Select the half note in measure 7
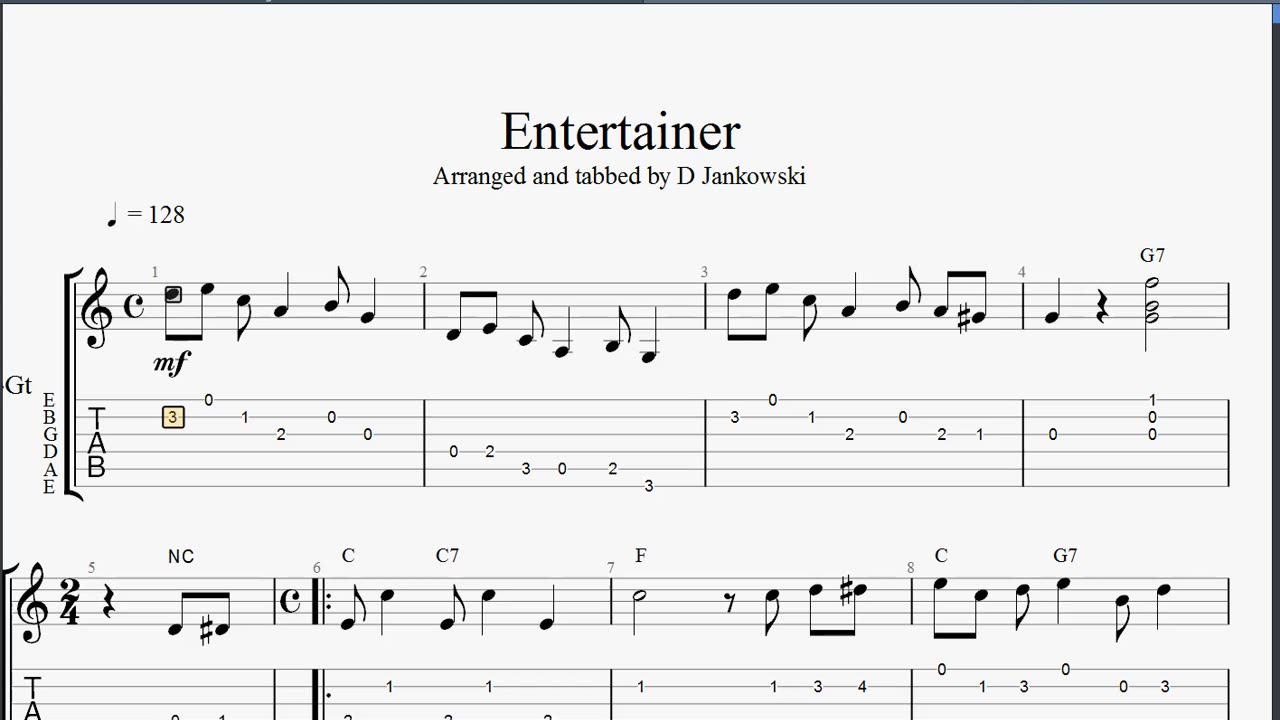 coord(640,596)
